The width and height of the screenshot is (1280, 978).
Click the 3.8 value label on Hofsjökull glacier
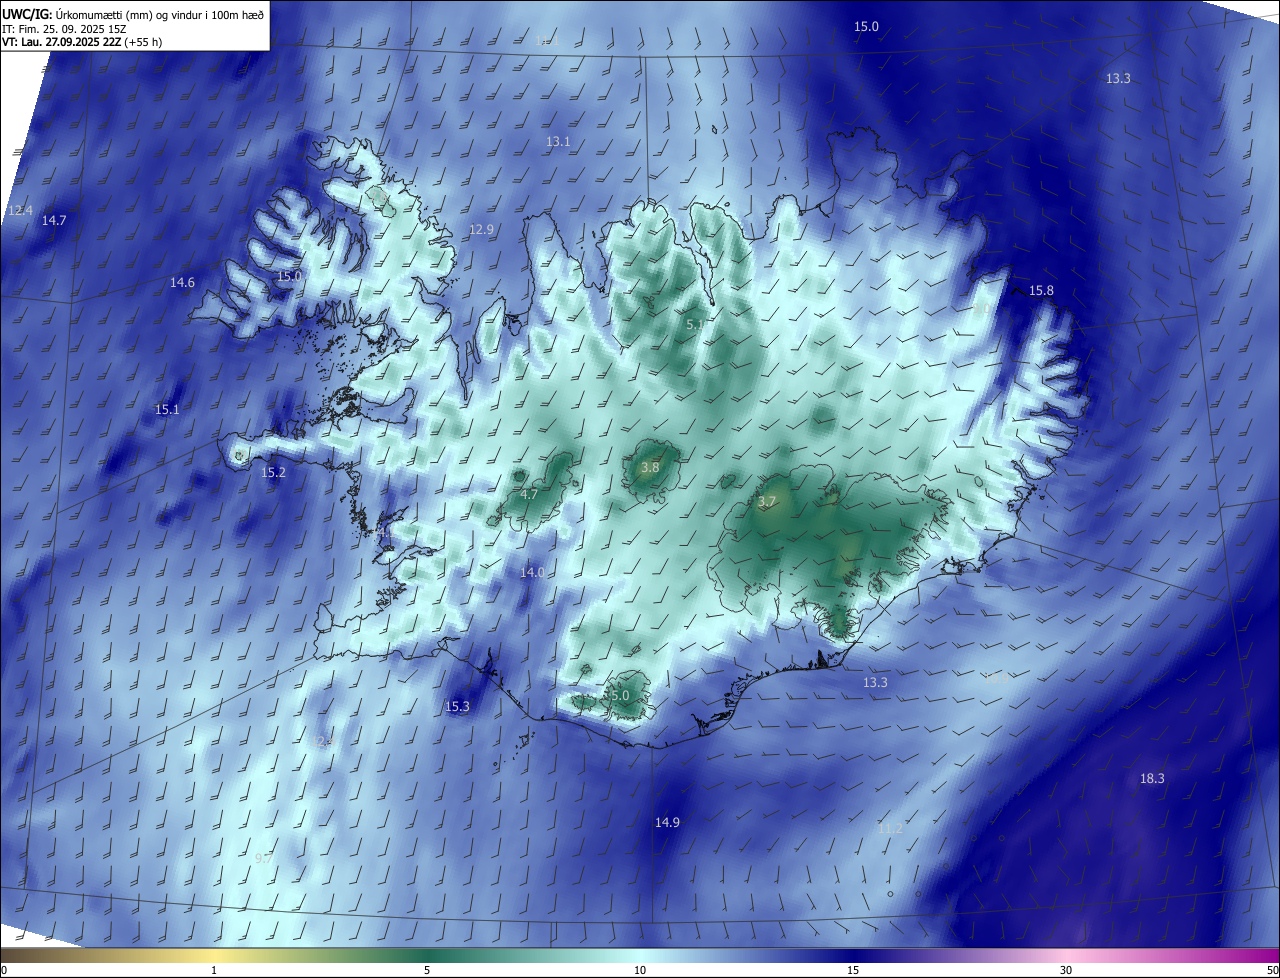pos(650,468)
